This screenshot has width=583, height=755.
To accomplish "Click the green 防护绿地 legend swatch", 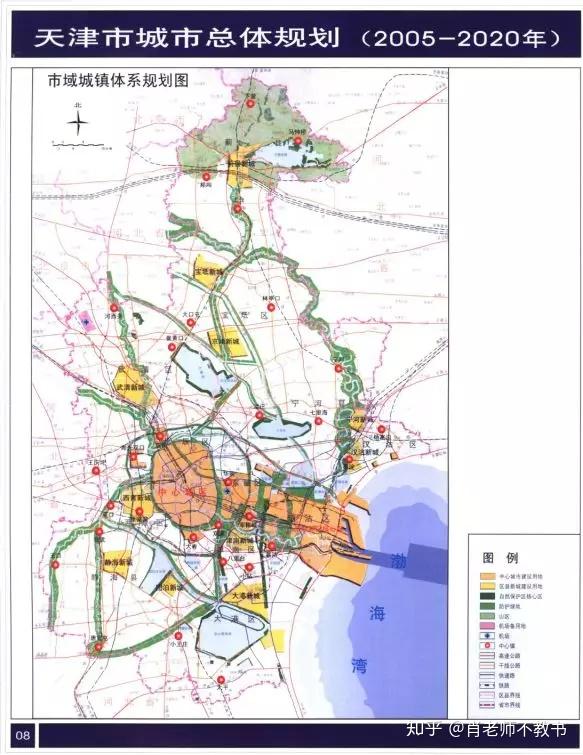I will click(488, 606).
